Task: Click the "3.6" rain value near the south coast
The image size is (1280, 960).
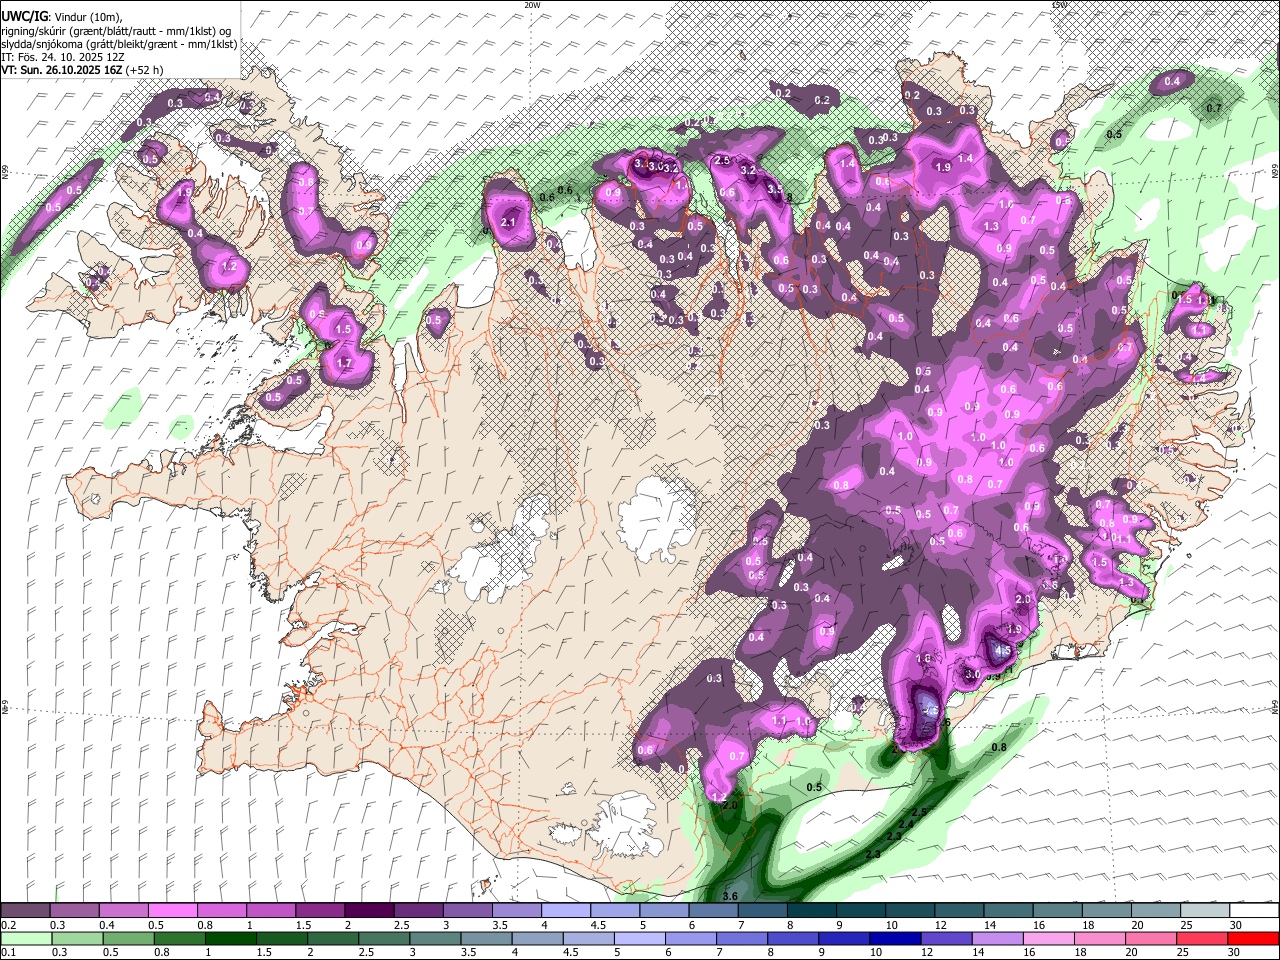Action: [x=729, y=896]
